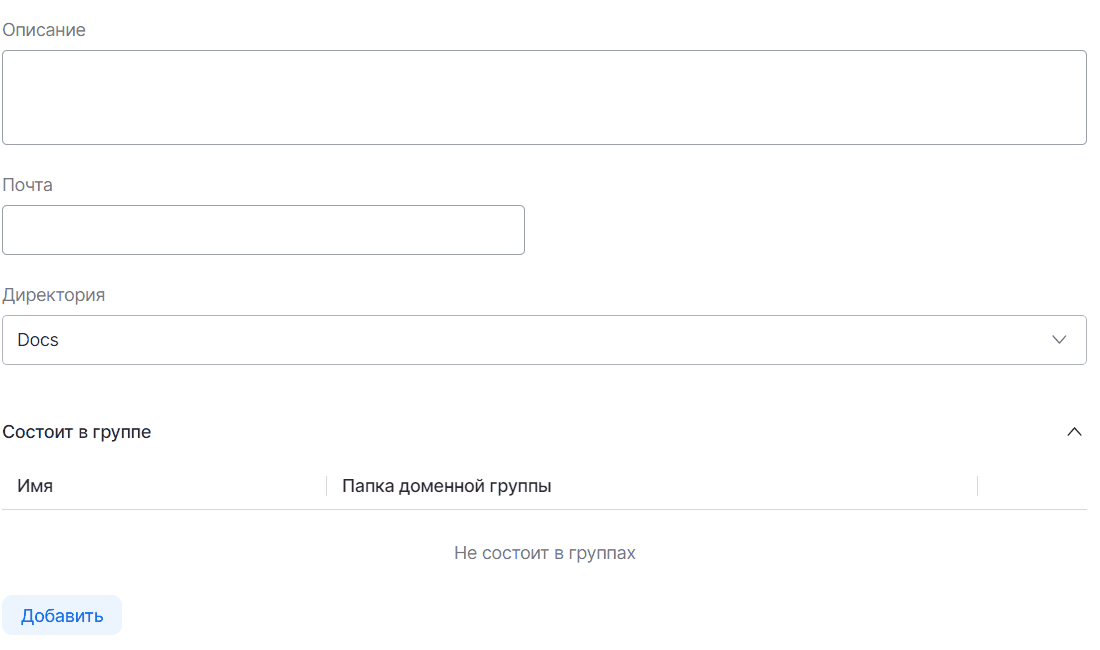The width and height of the screenshot is (1100, 650).
Task: Click the Состоит в группе section title
Action: pos(77,432)
